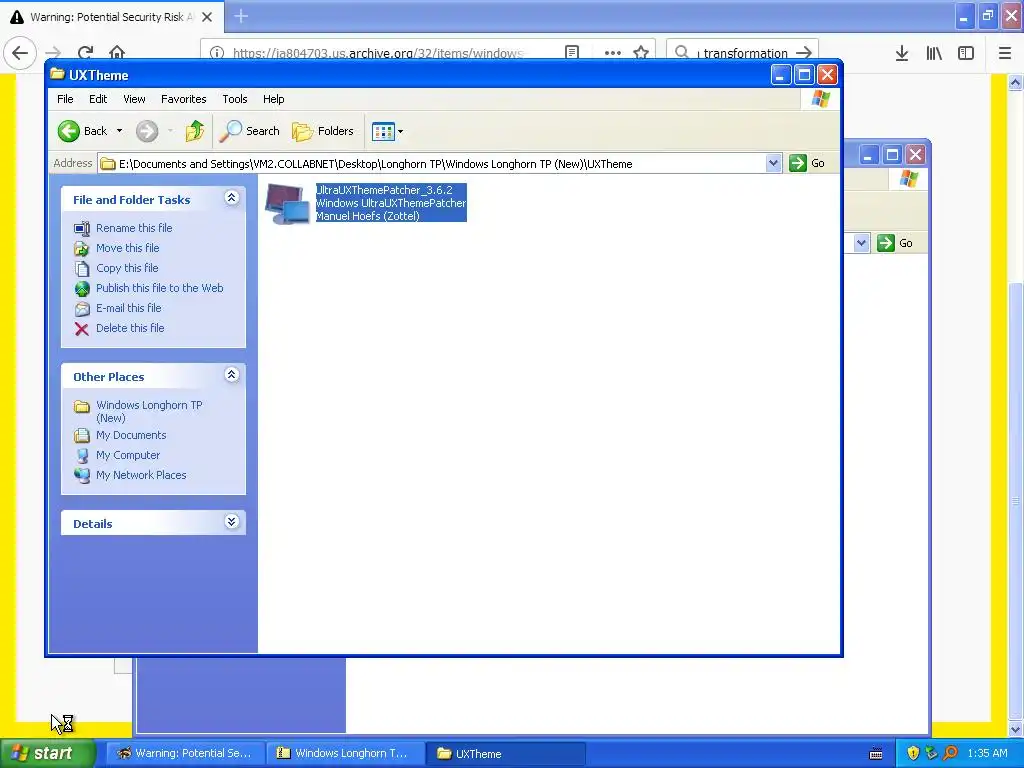Collapse the File and Folder Tasks panel
The height and width of the screenshot is (768, 1024).
231,198
